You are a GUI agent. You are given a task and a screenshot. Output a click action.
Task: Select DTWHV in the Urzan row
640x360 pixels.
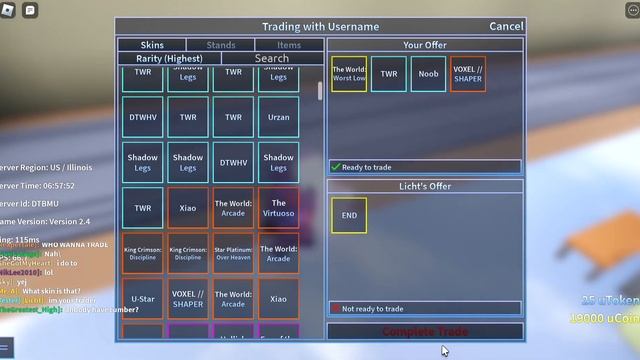click(x=142, y=117)
